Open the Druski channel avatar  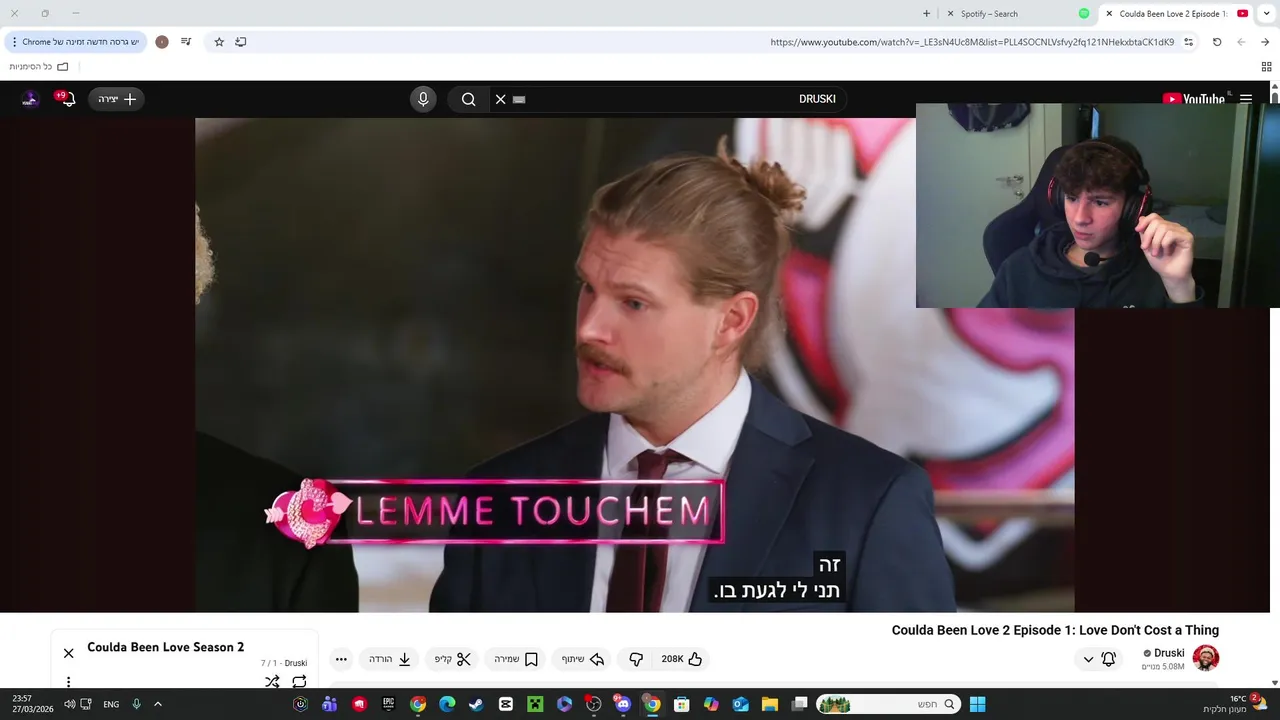1206,658
